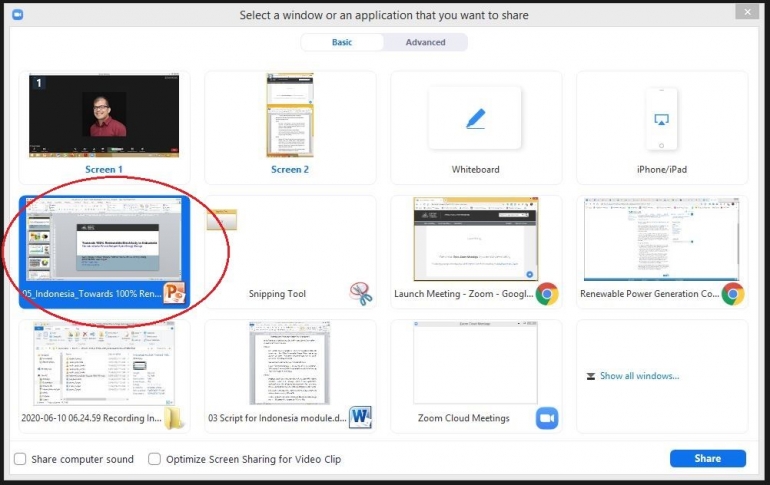Image resolution: width=770 pixels, height=485 pixels.
Task: Select the Renewable Power Generation Co... preview
Action: click(661, 240)
